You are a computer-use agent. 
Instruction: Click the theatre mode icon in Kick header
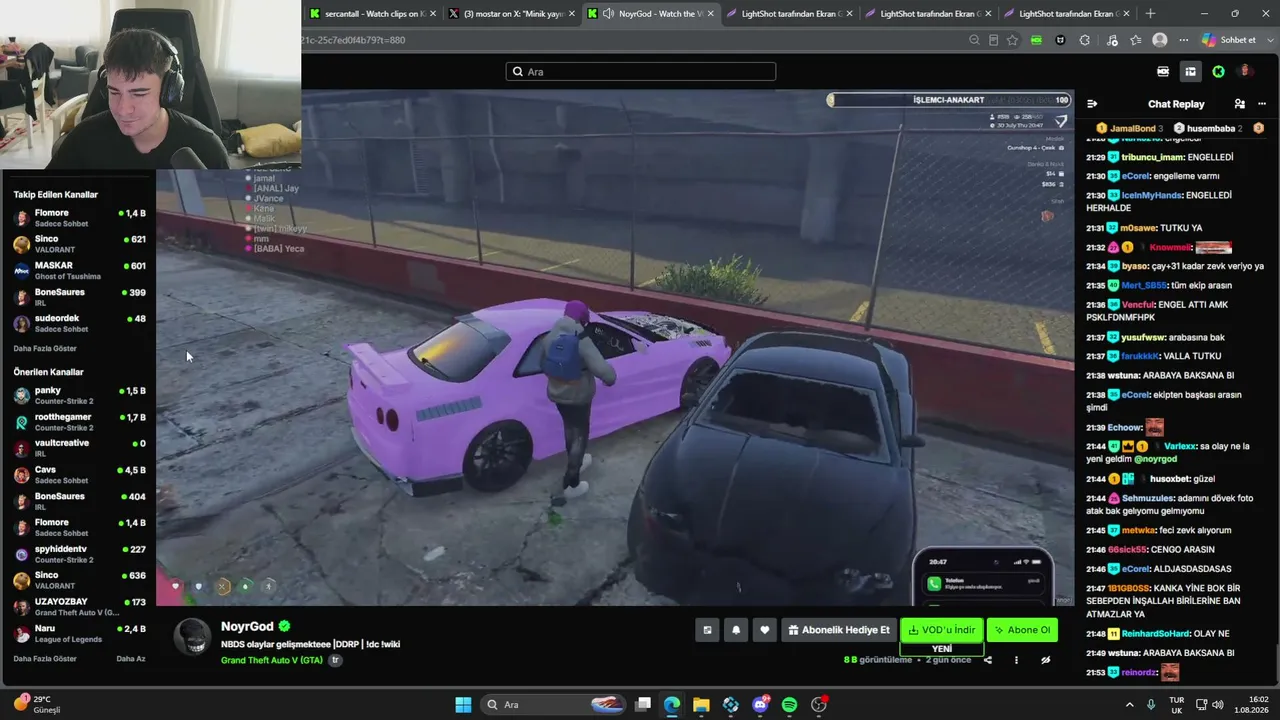coord(1163,72)
